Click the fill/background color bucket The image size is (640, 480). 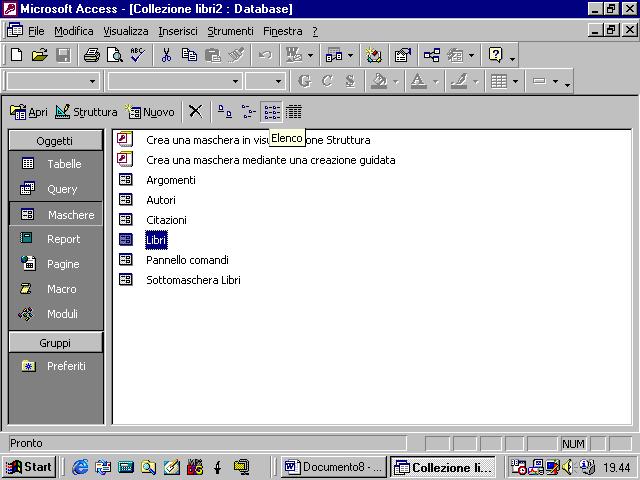click(x=379, y=81)
